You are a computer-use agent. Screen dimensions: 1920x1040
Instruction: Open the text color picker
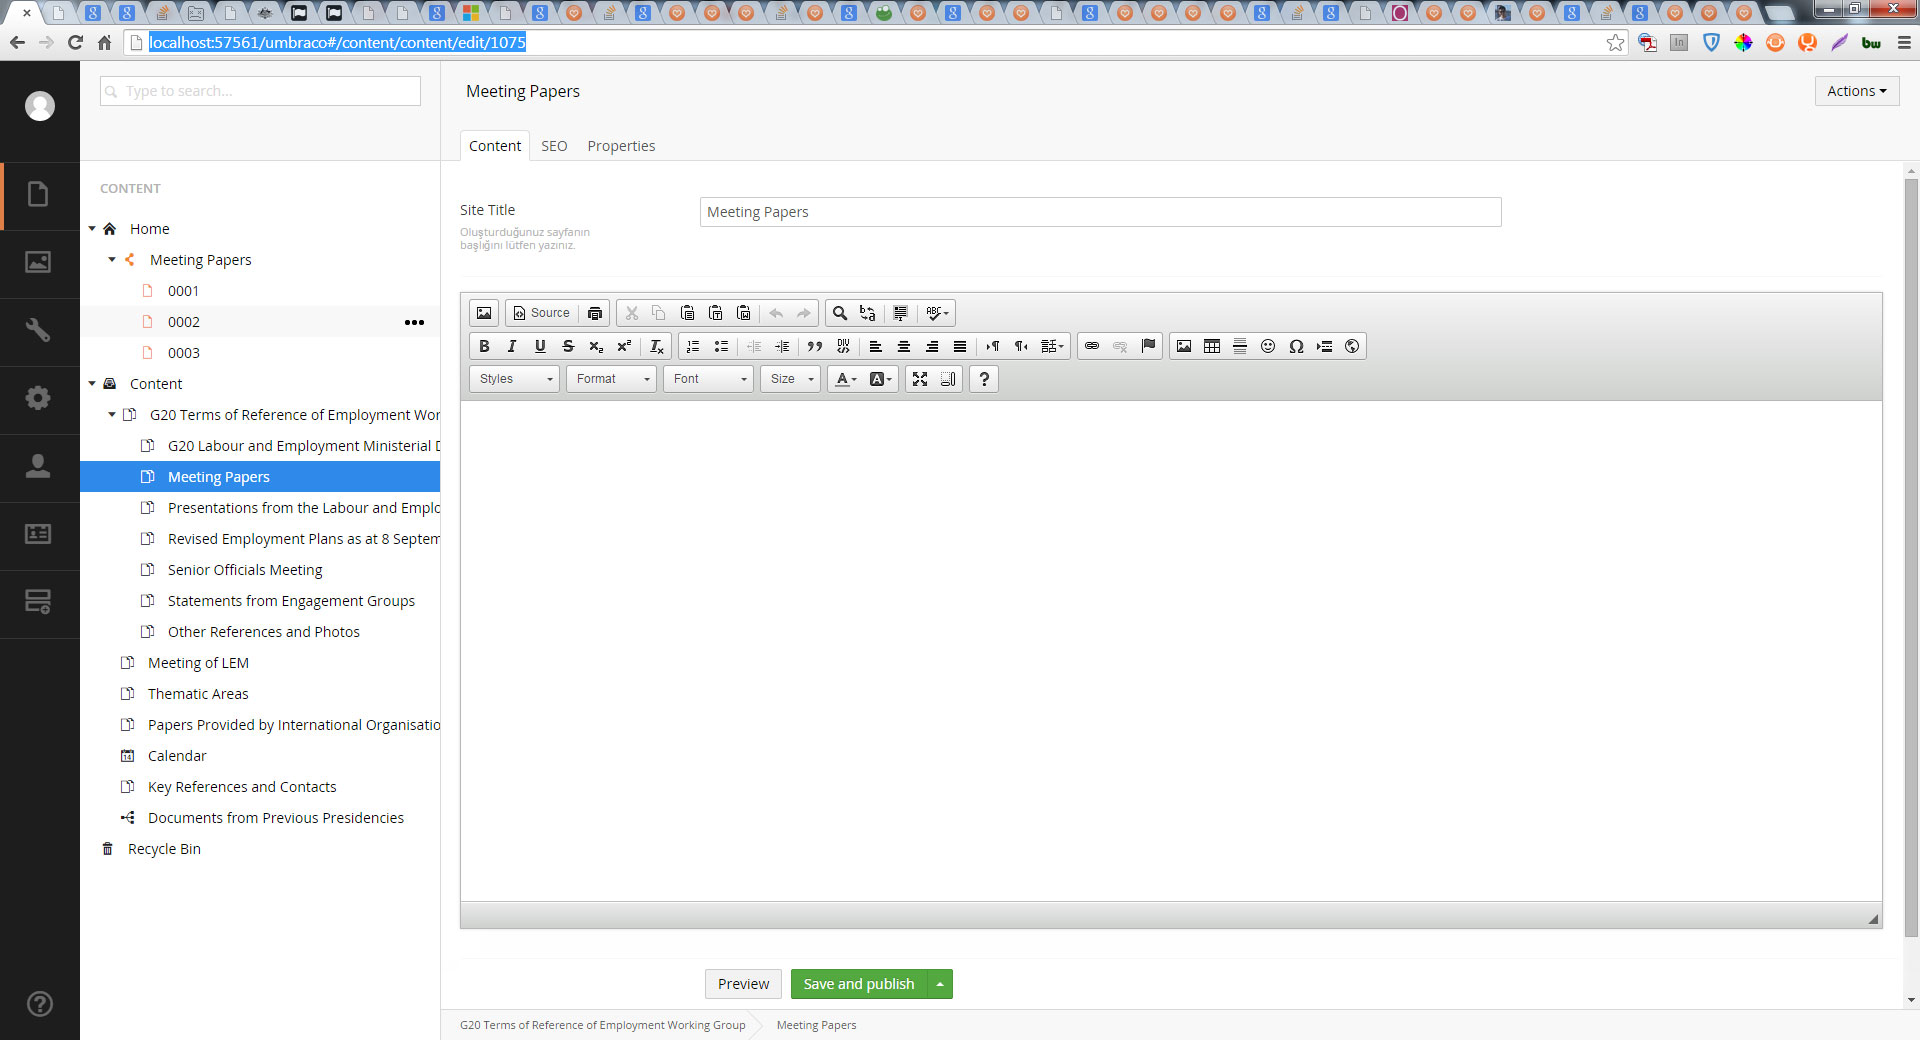pos(845,379)
